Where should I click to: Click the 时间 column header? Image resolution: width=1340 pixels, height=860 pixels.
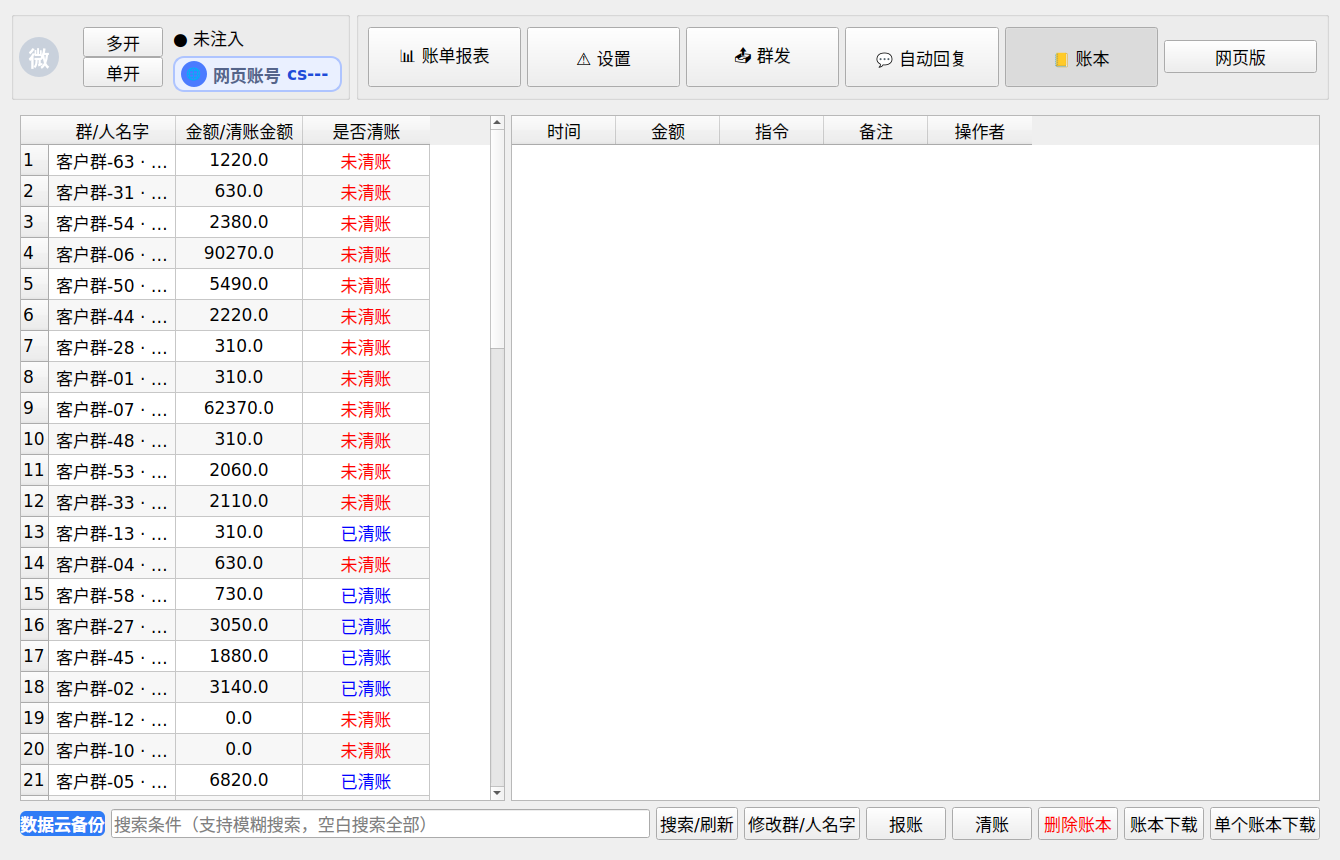tap(564, 131)
